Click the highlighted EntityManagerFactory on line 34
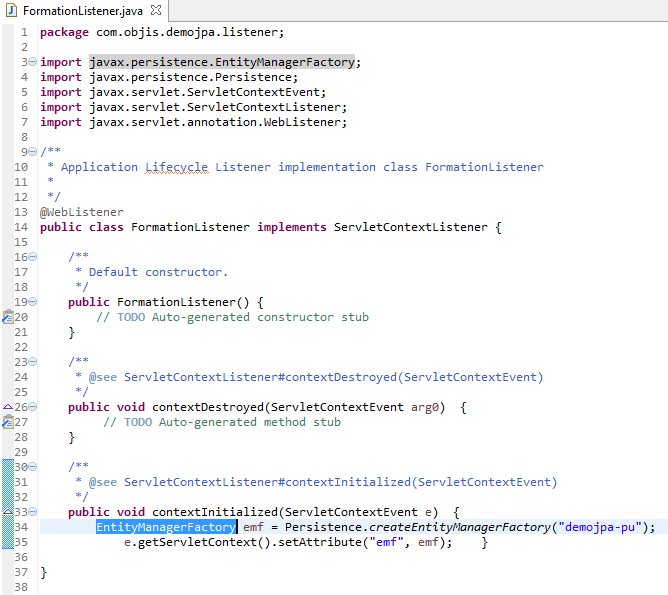 click(166, 527)
